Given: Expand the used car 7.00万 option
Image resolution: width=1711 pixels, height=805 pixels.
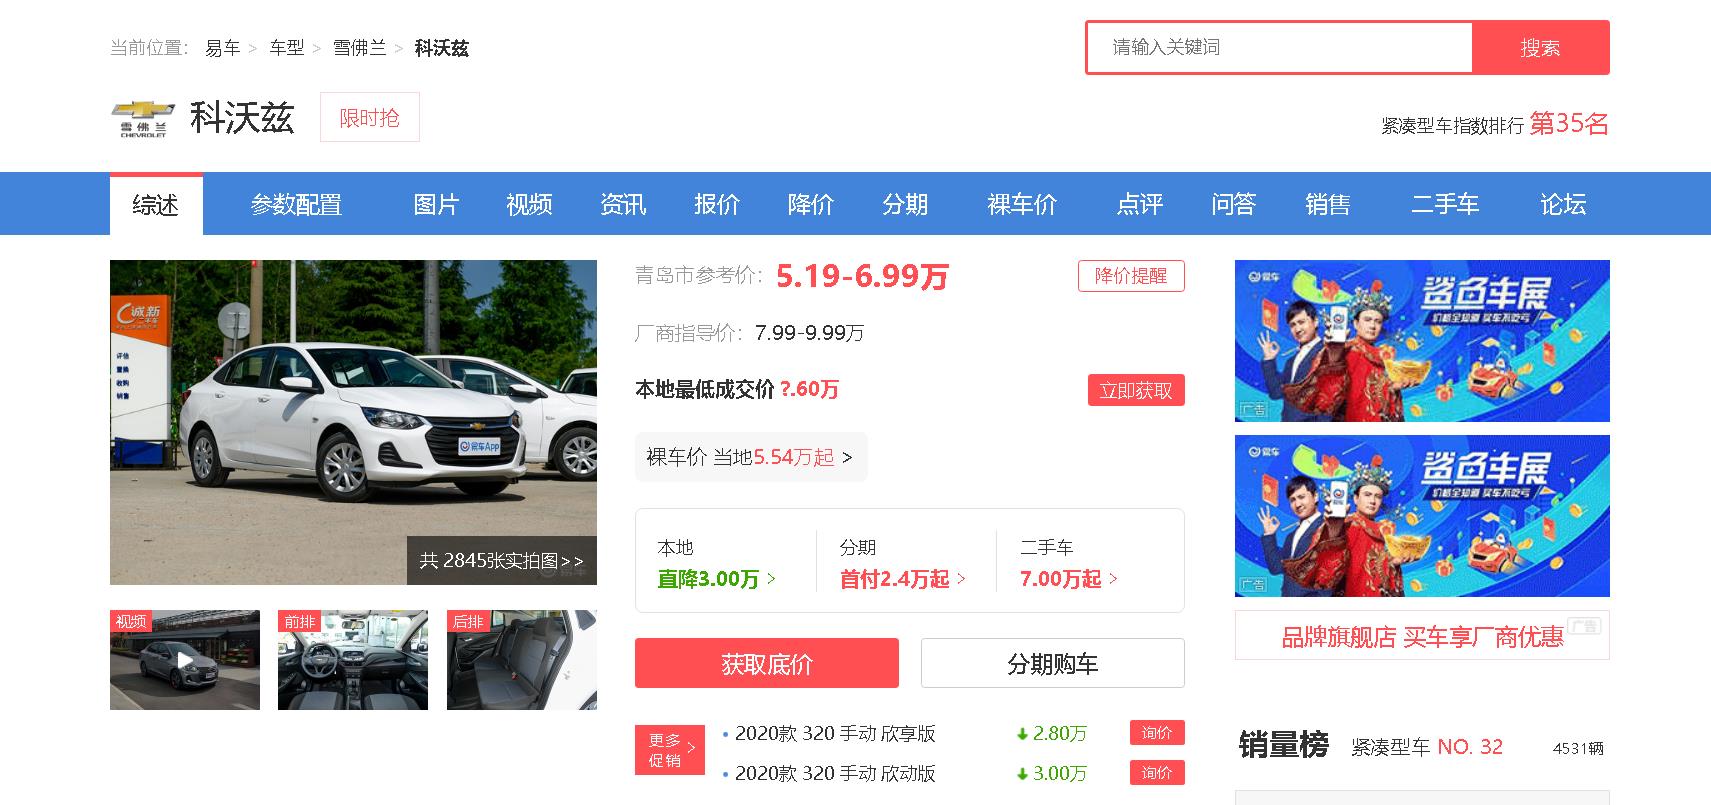Looking at the screenshot, I should coord(1068,579).
